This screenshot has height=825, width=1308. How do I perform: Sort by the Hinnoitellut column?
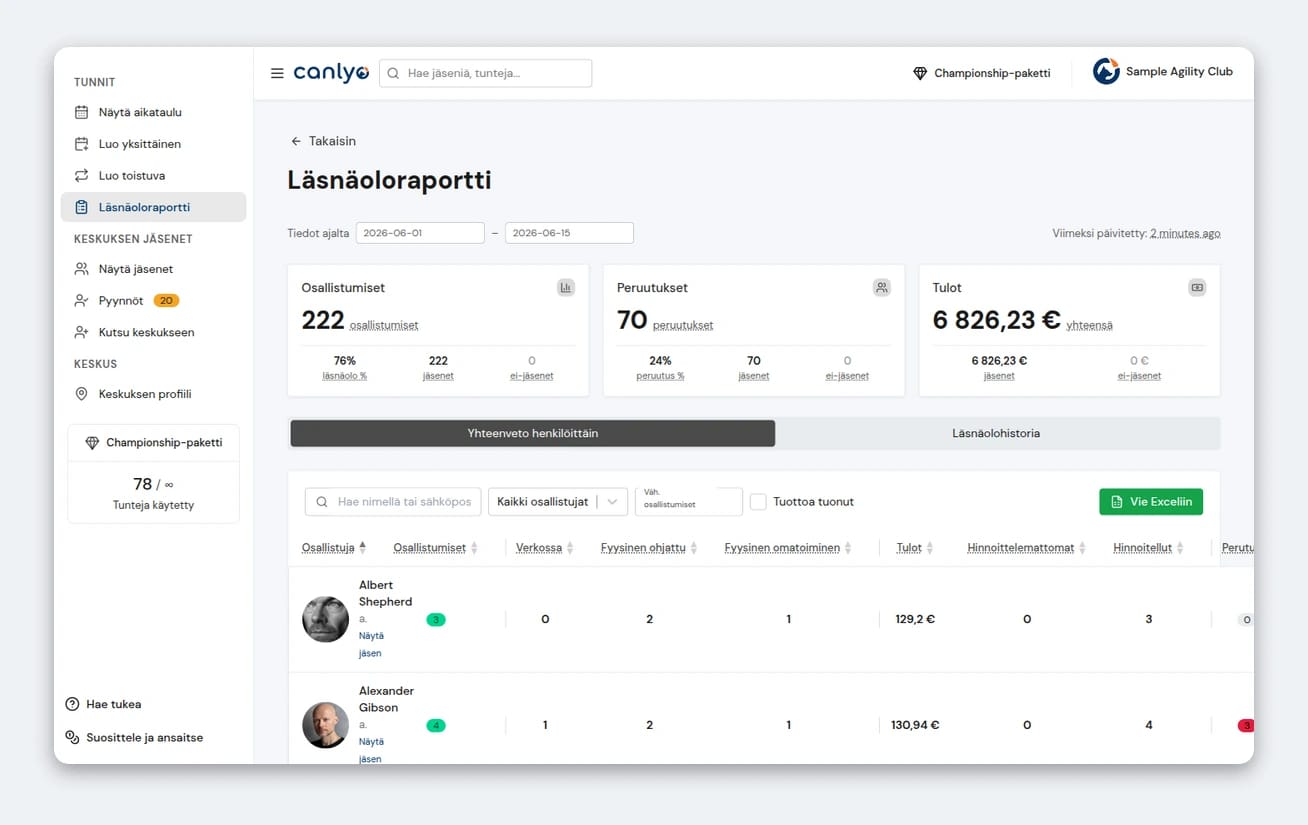click(1149, 548)
